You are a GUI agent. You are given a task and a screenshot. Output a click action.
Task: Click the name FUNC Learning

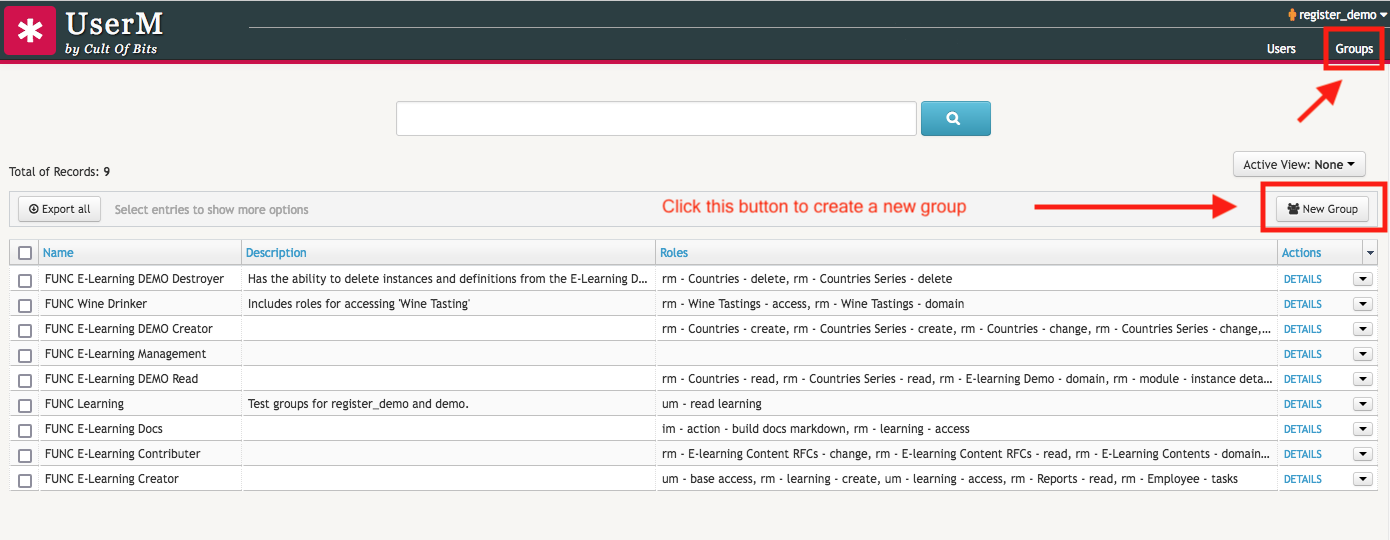click(85, 404)
